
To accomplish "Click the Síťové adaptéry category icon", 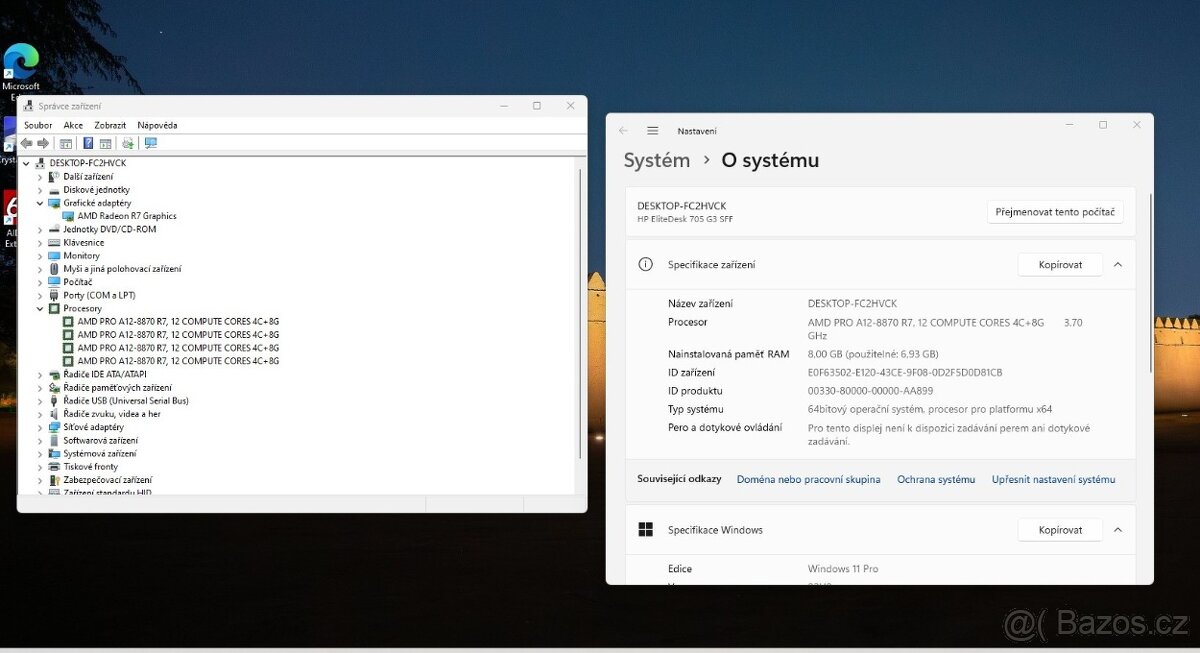I will [54, 427].
